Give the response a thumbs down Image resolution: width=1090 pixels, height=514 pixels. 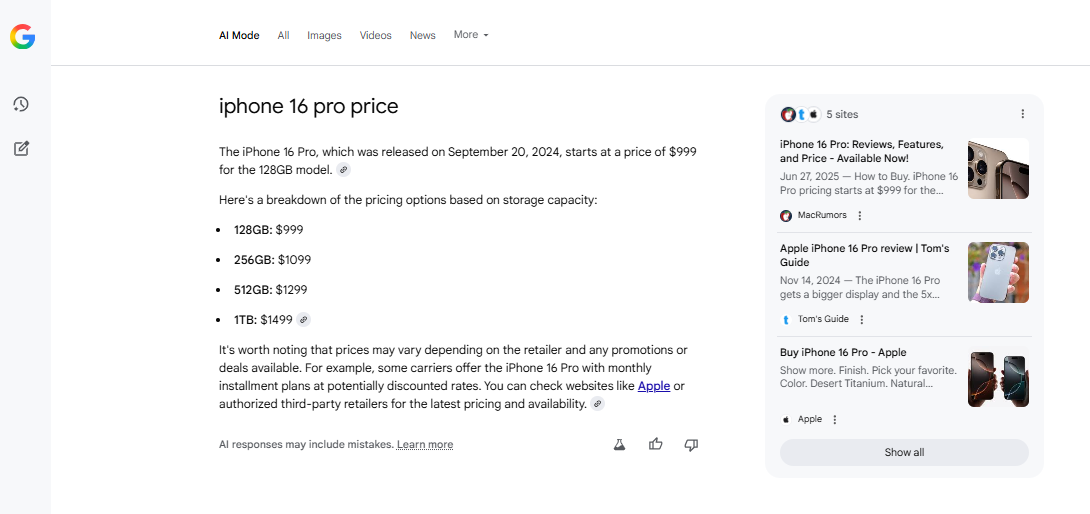[x=691, y=444]
